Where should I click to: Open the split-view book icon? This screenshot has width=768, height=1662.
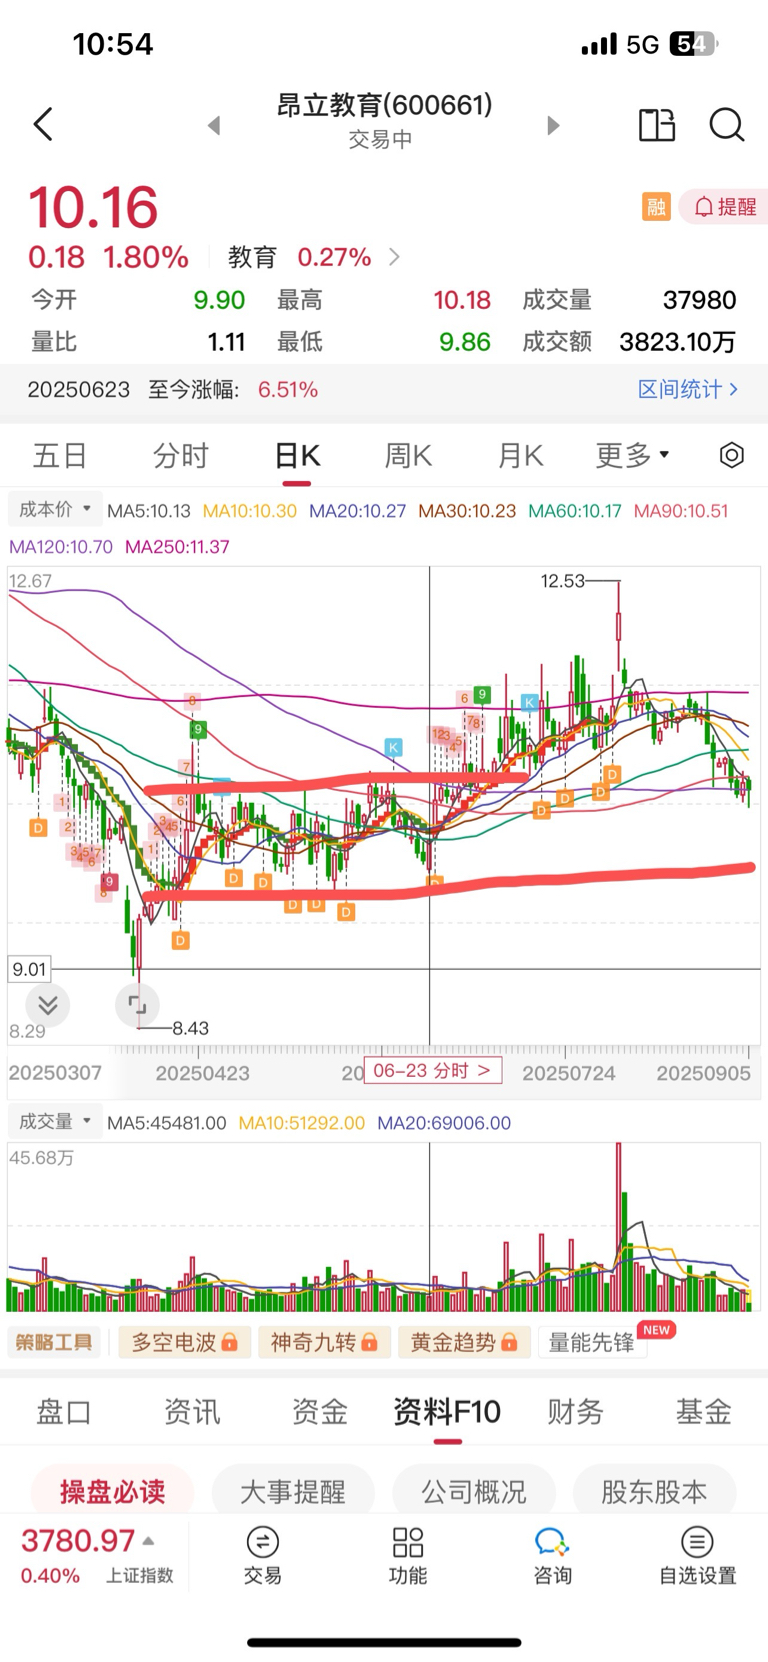pos(657,125)
